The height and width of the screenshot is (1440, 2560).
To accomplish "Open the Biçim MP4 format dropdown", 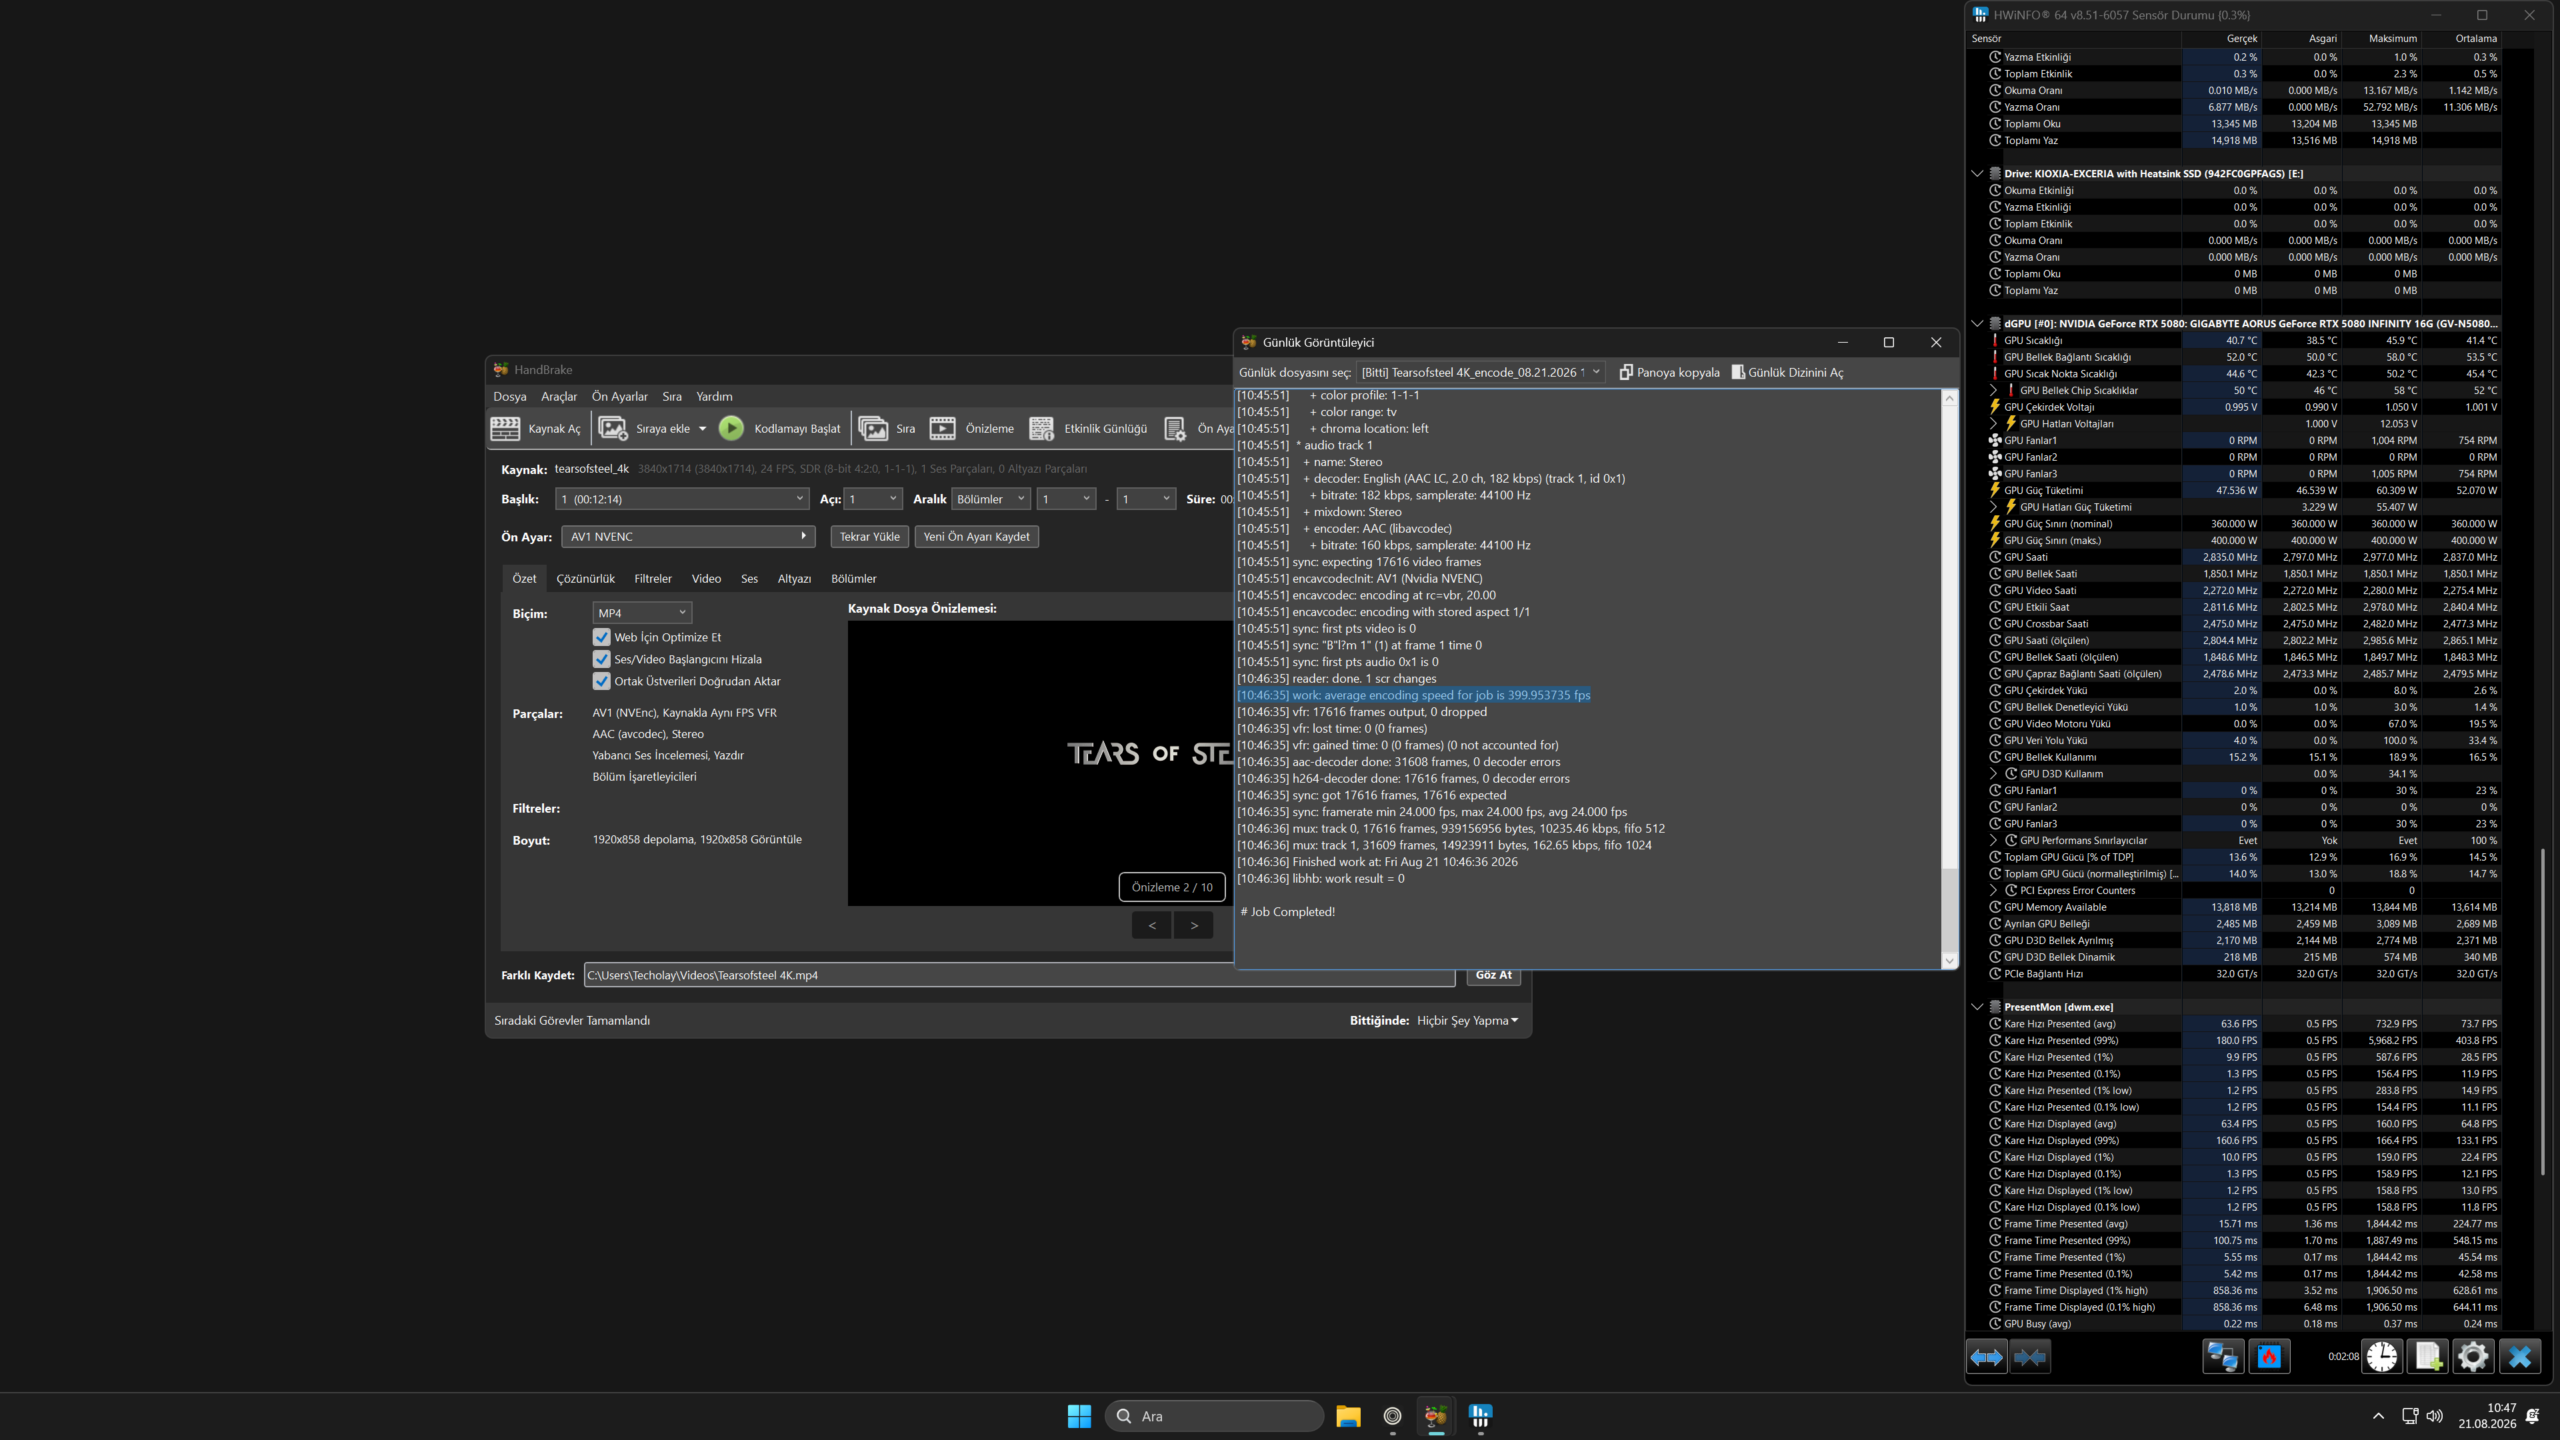I will (x=642, y=613).
